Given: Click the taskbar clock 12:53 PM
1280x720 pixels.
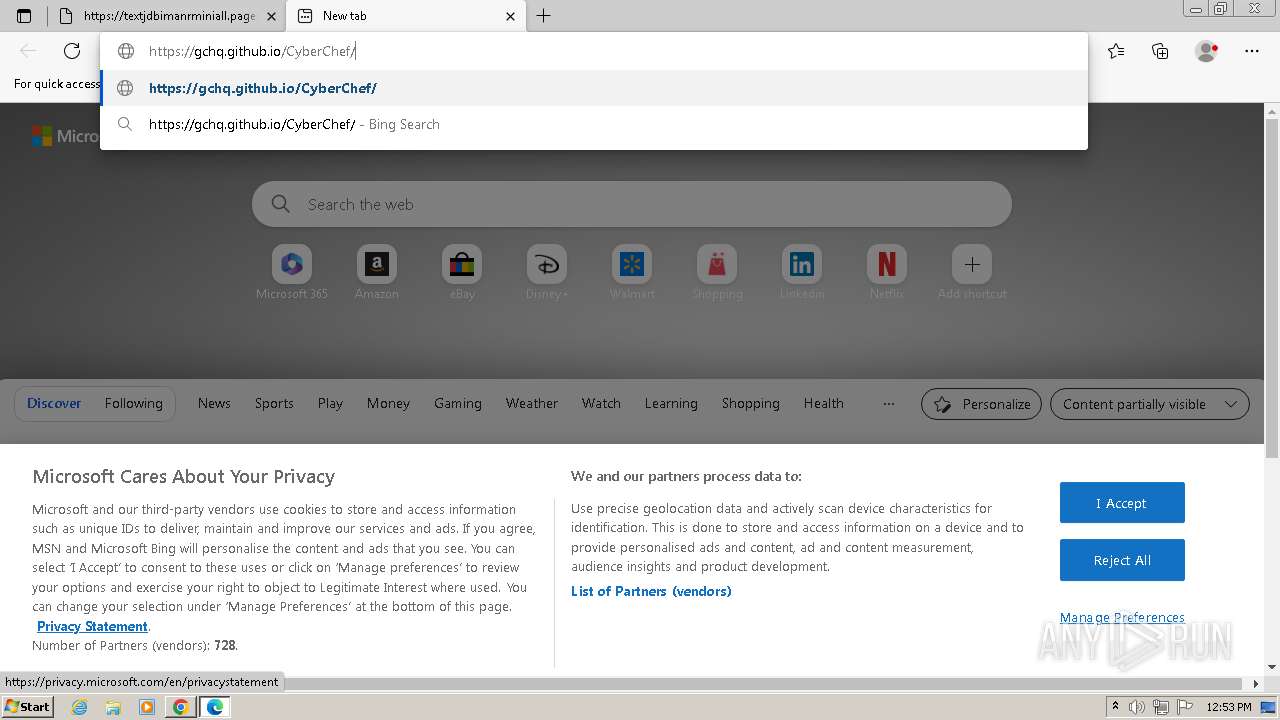Looking at the screenshot, I should [x=1229, y=707].
